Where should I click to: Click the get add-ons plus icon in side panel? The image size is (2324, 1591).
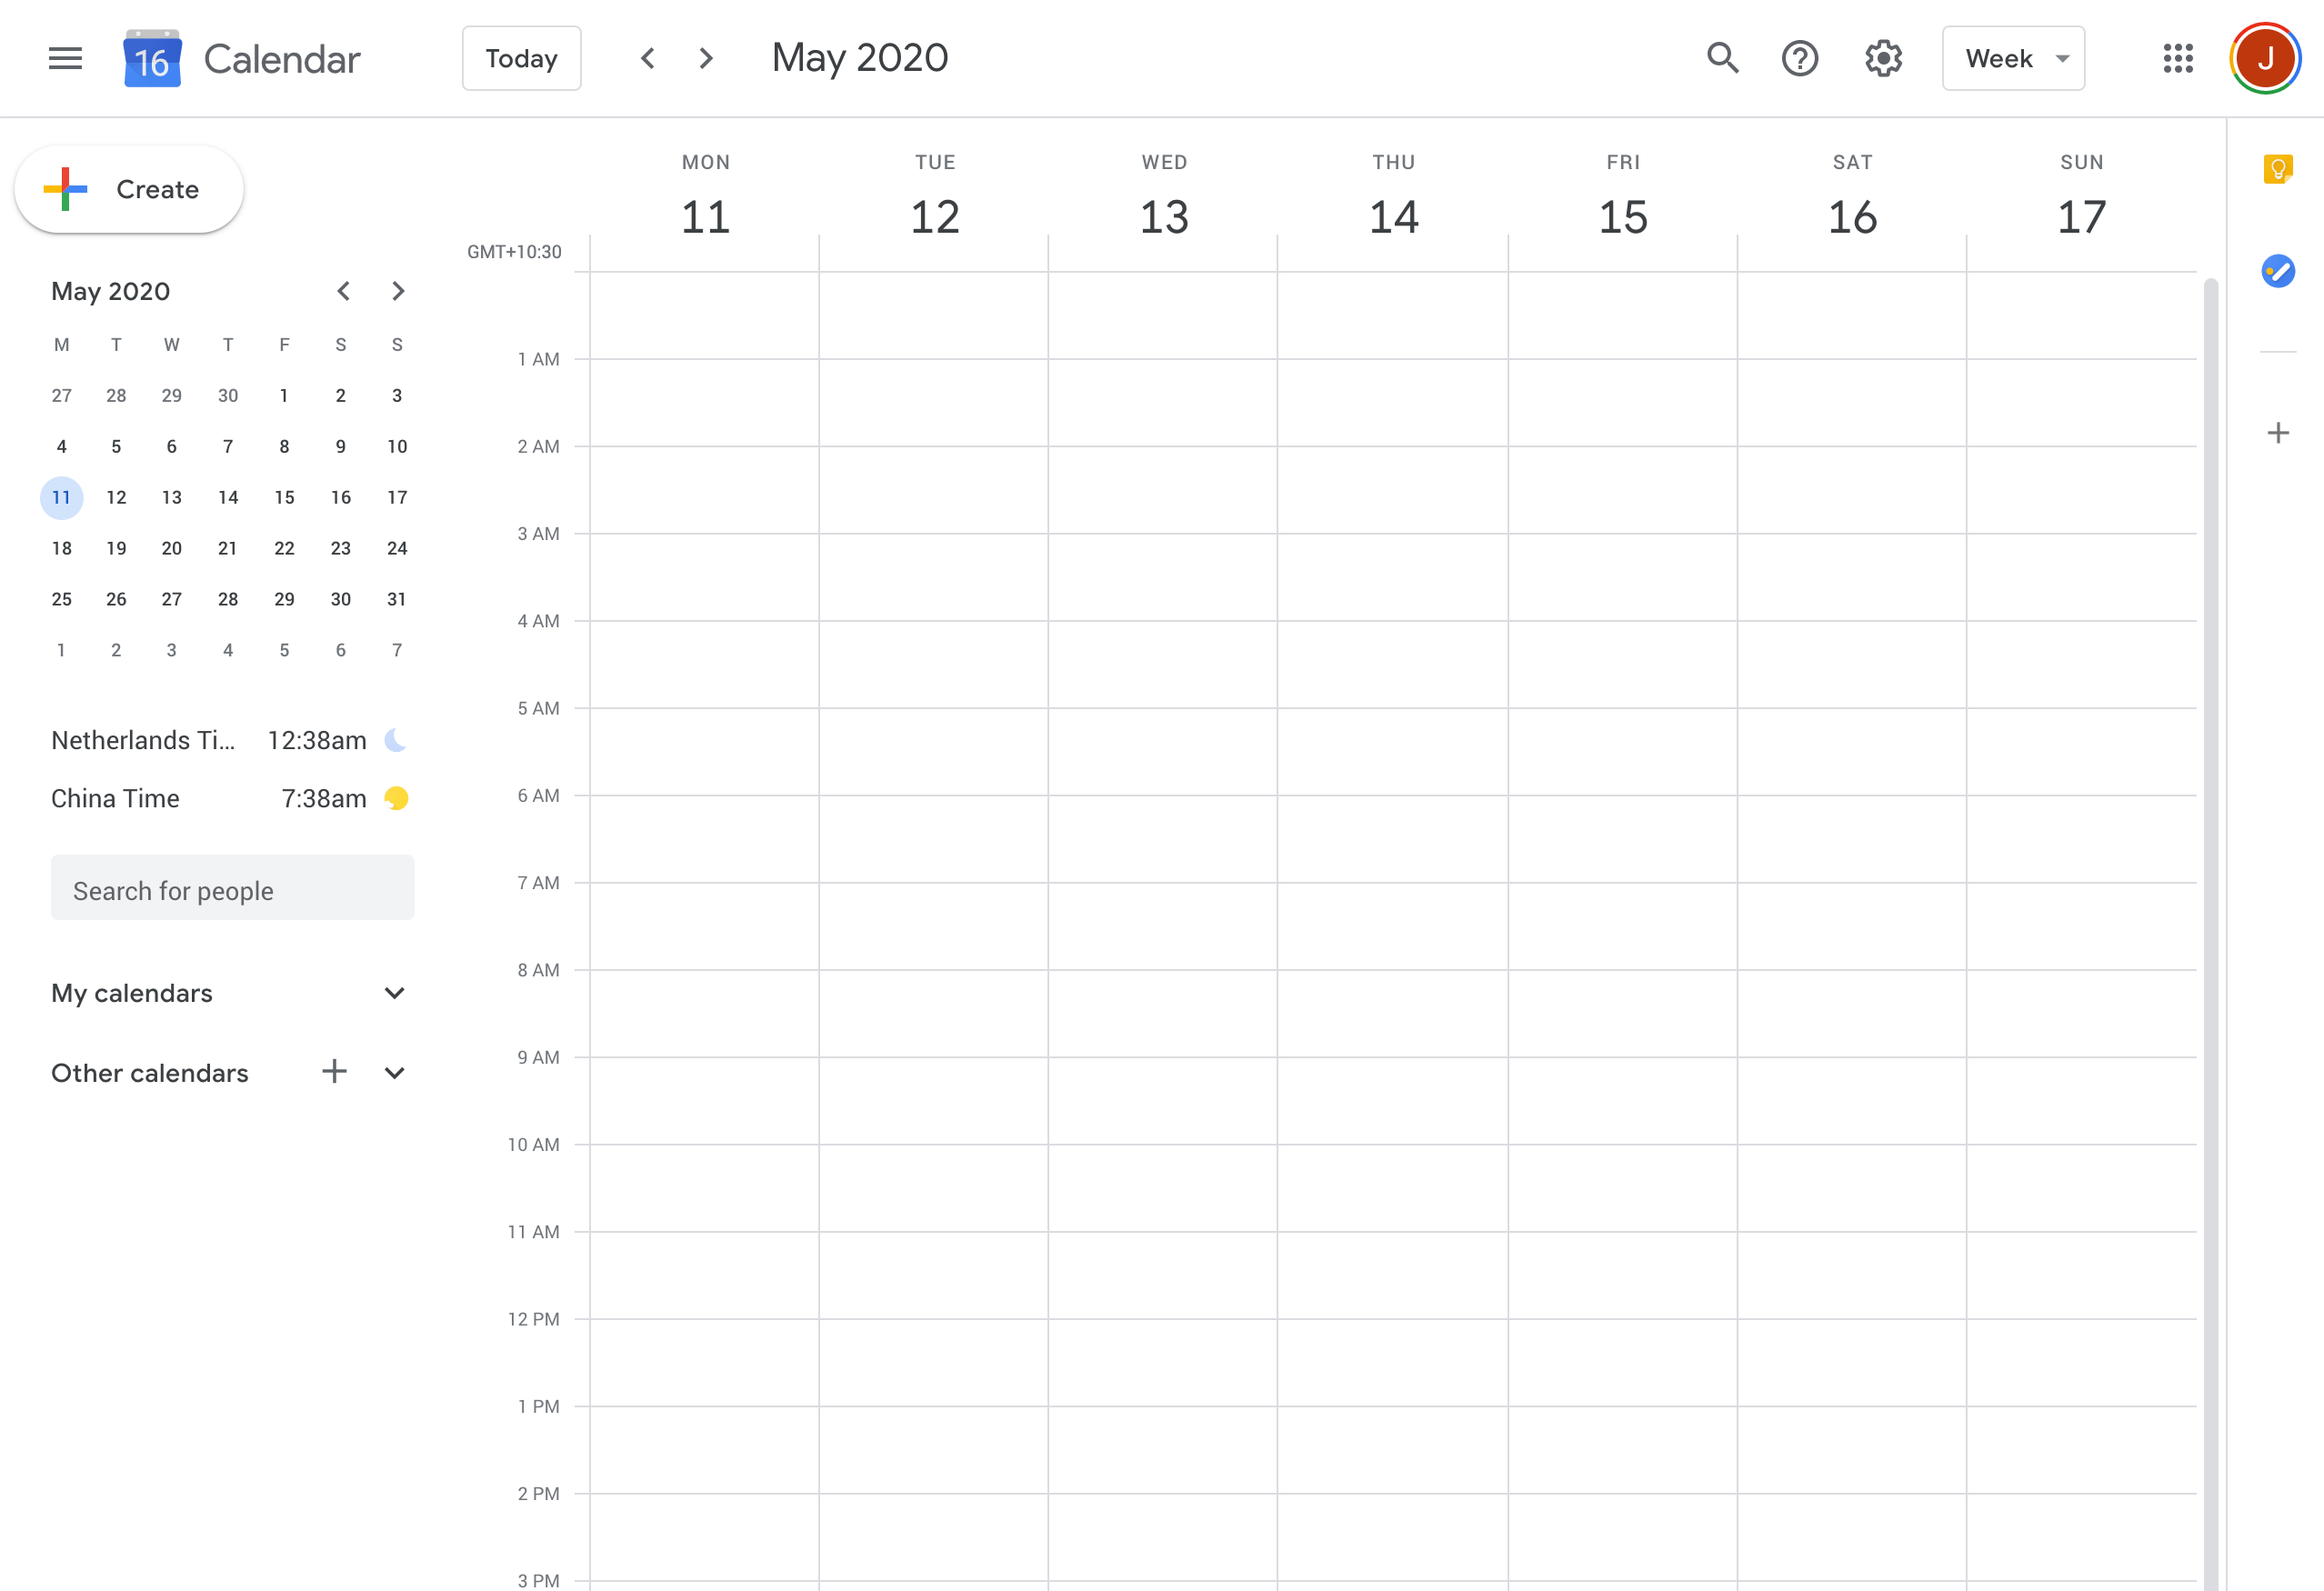2278,433
